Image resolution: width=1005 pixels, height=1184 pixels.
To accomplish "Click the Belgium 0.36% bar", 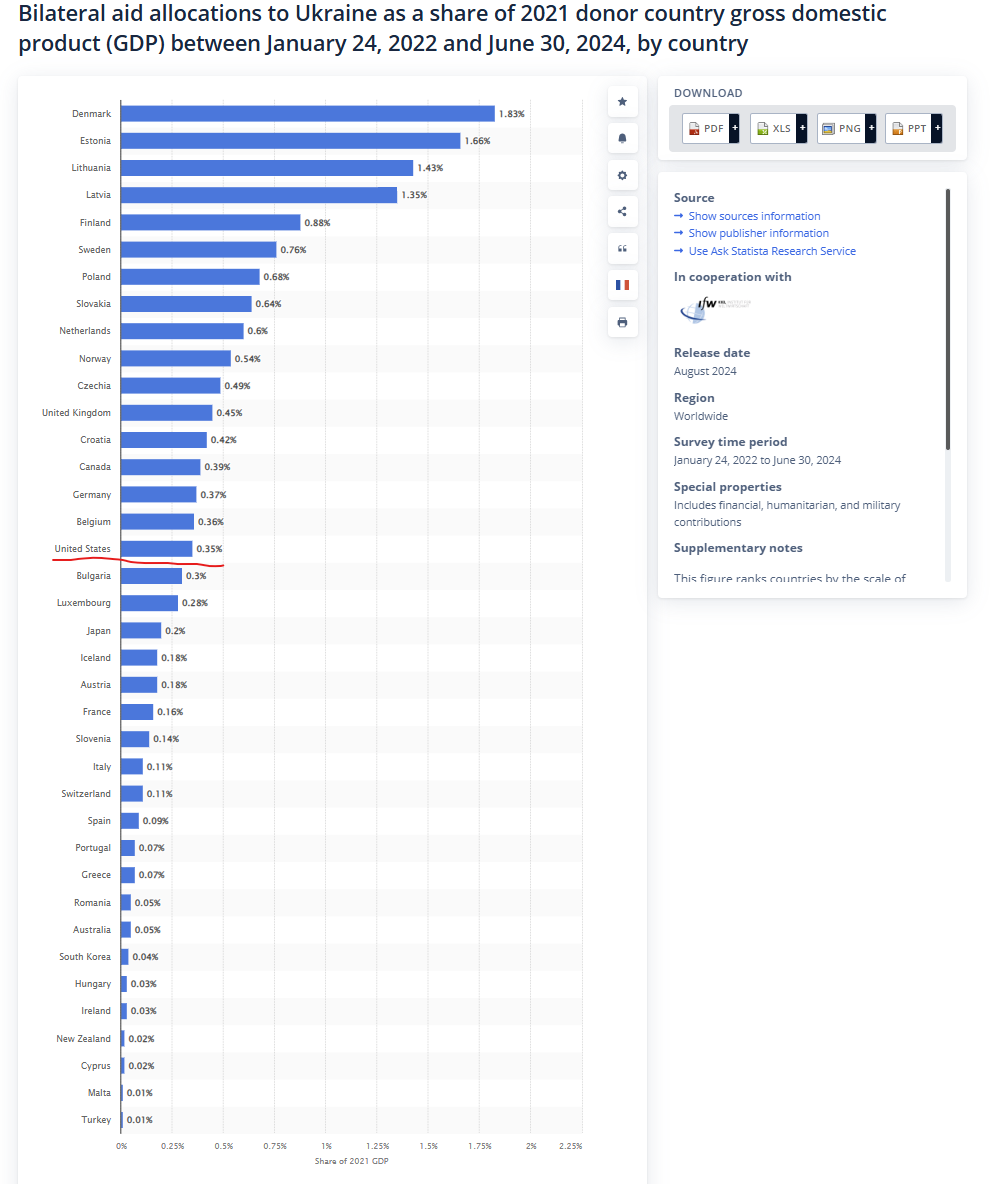I will point(157,521).
